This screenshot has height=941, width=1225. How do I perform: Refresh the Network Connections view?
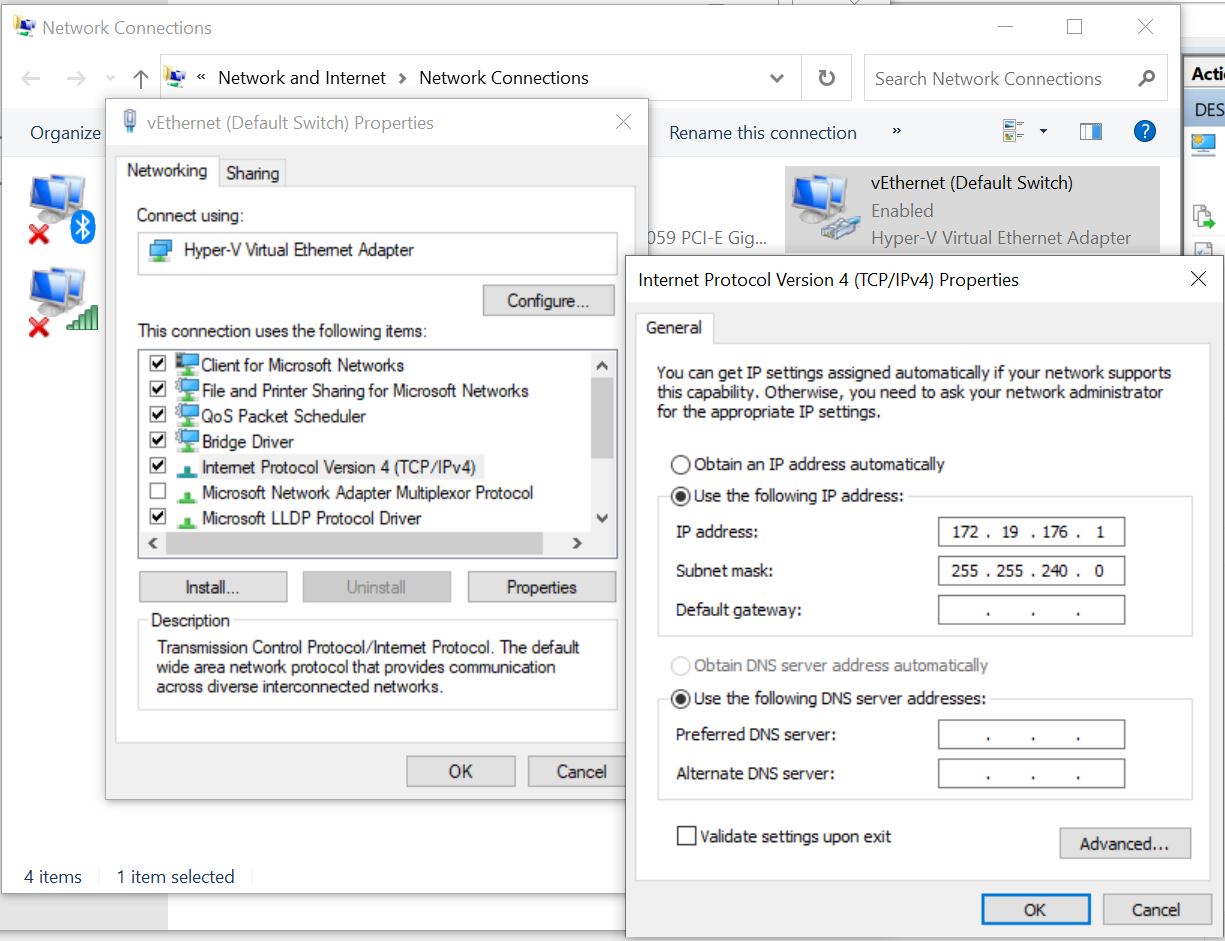827,77
